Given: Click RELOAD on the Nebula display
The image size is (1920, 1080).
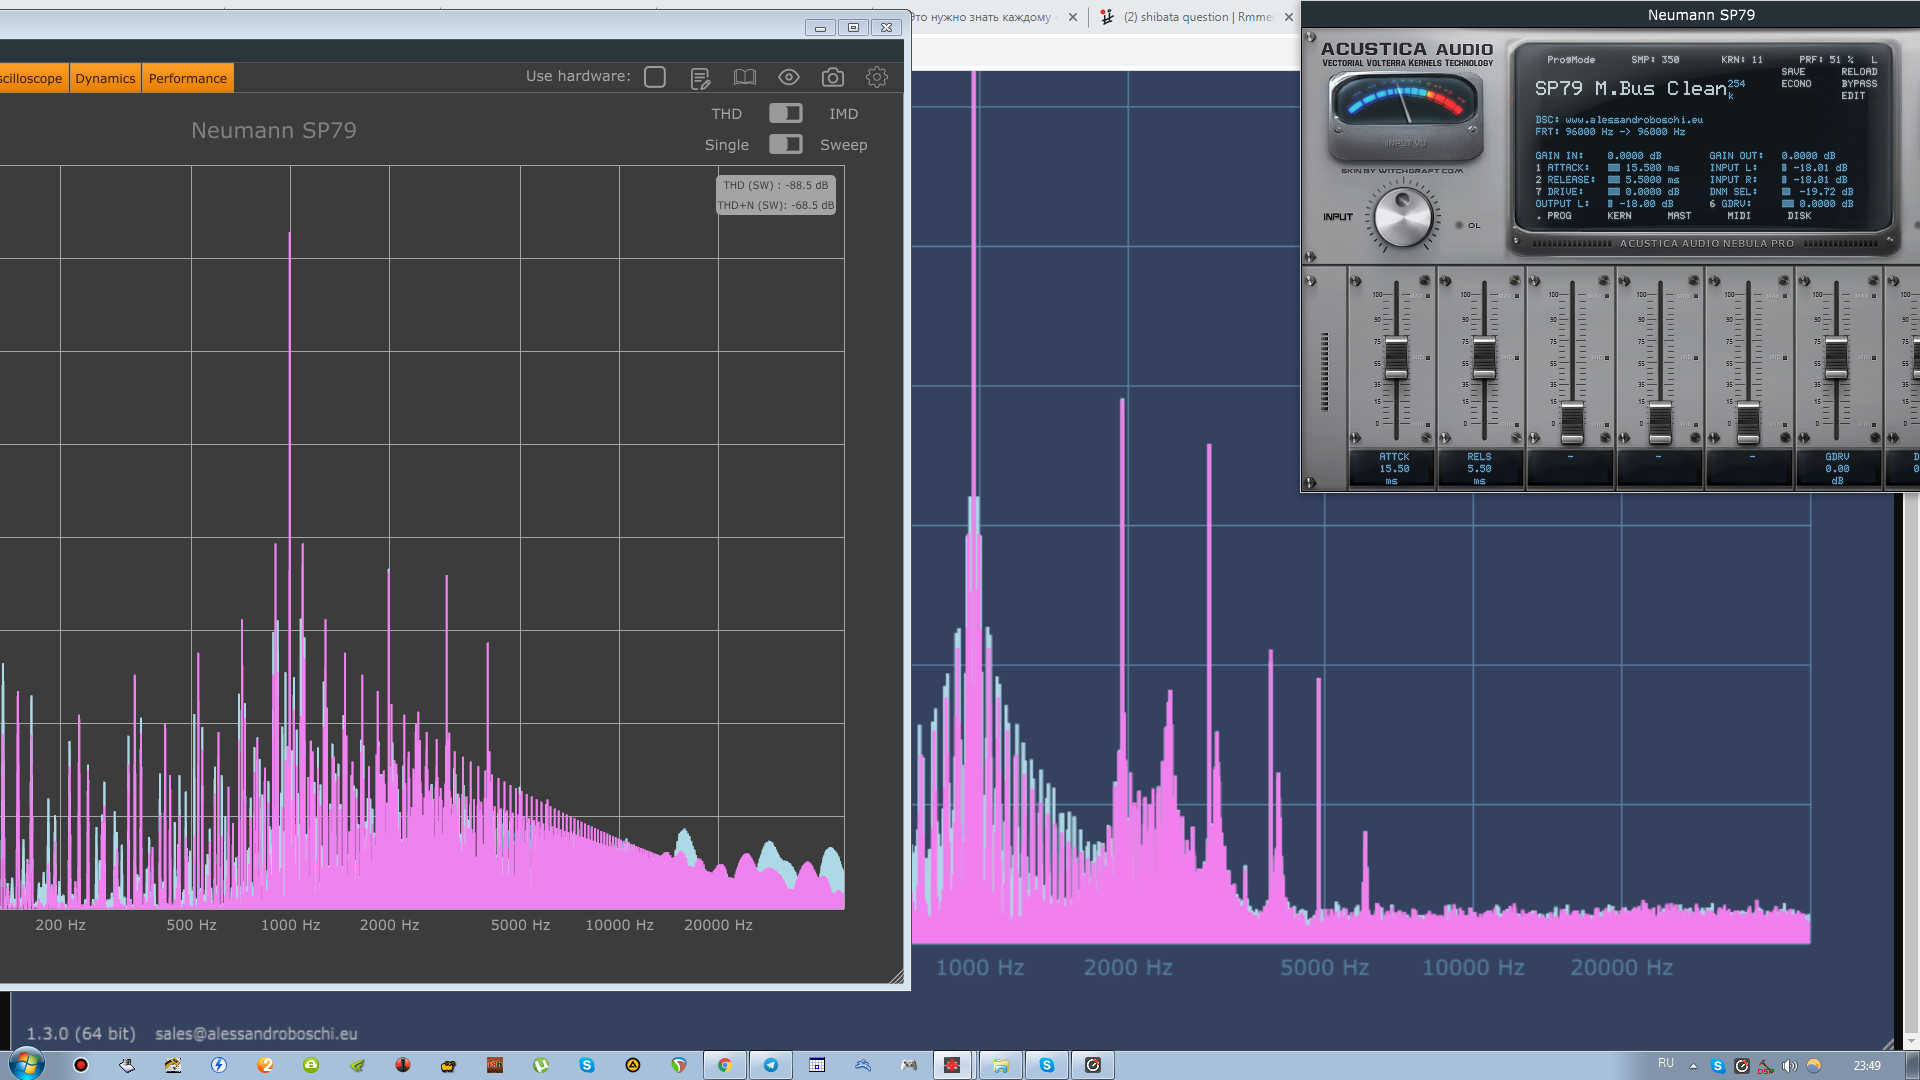Looking at the screenshot, I should click(x=1859, y=72).
